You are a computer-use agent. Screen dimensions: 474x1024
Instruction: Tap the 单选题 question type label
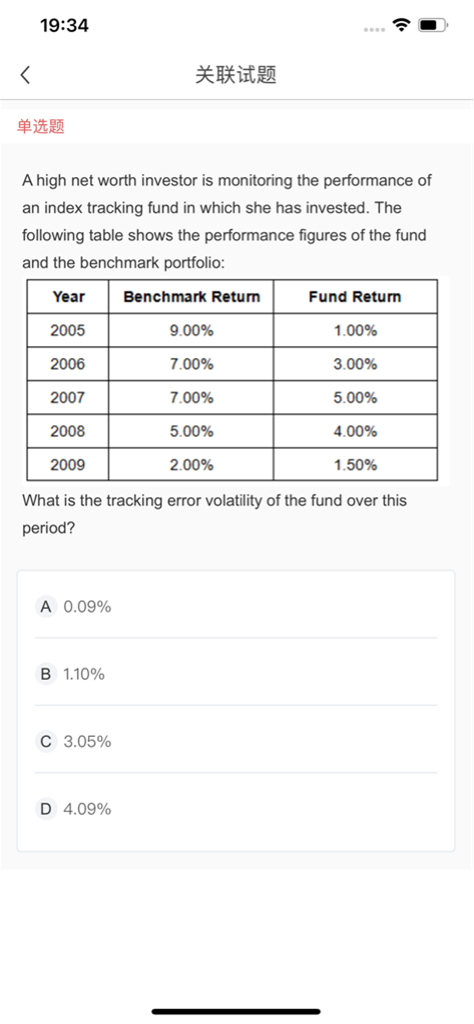click(40, 127)
